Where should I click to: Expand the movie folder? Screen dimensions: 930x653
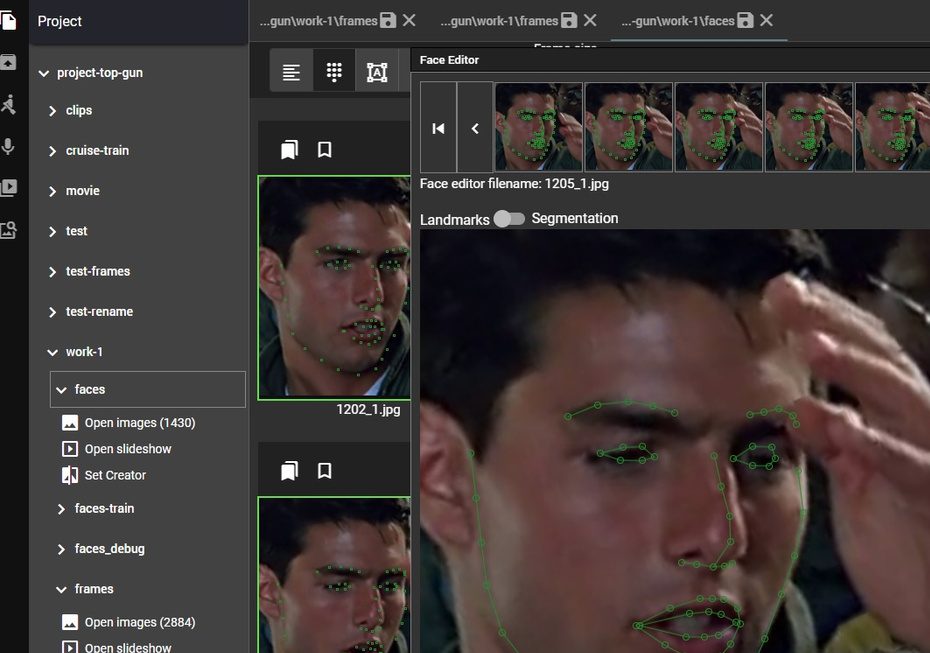[52, 192]
